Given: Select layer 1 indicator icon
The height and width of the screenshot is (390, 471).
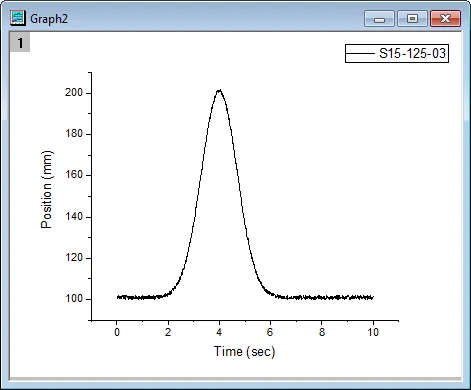Looking at the screenshot, I should point(20,42).
